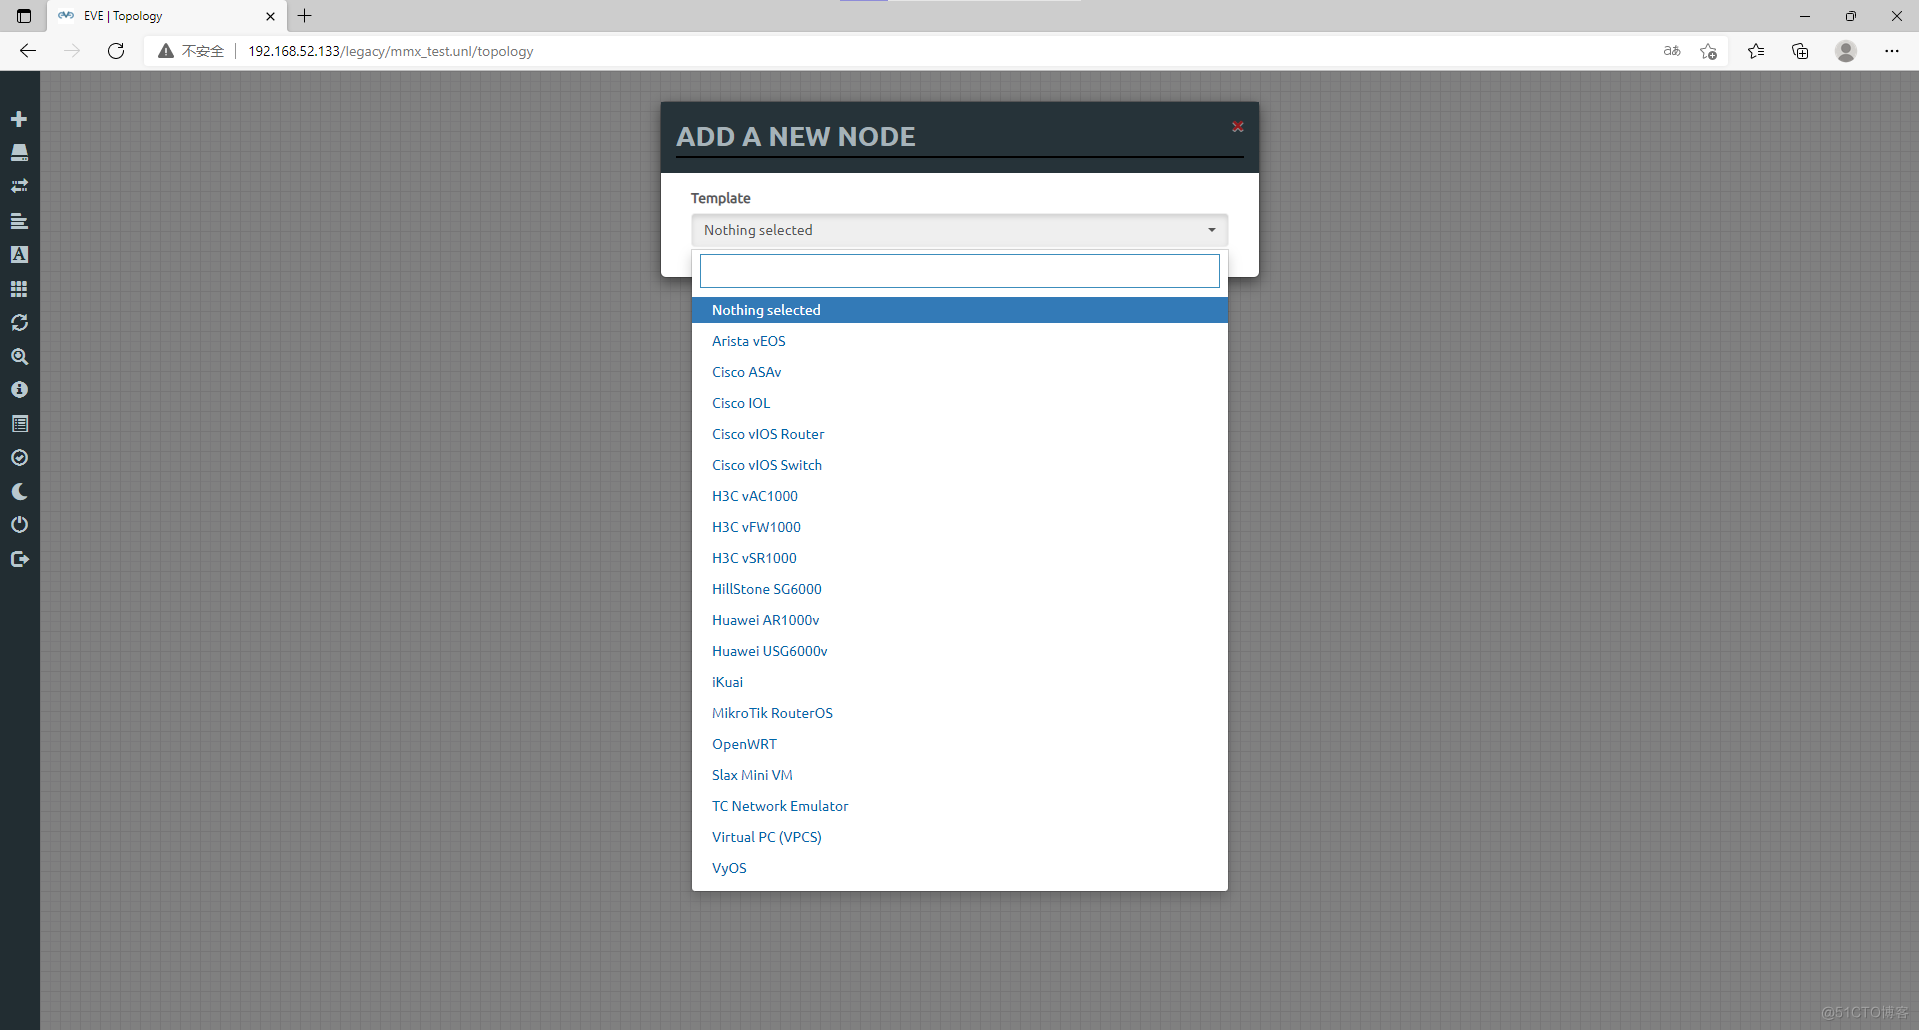Click the browser translate icon

pos(1672,51)
